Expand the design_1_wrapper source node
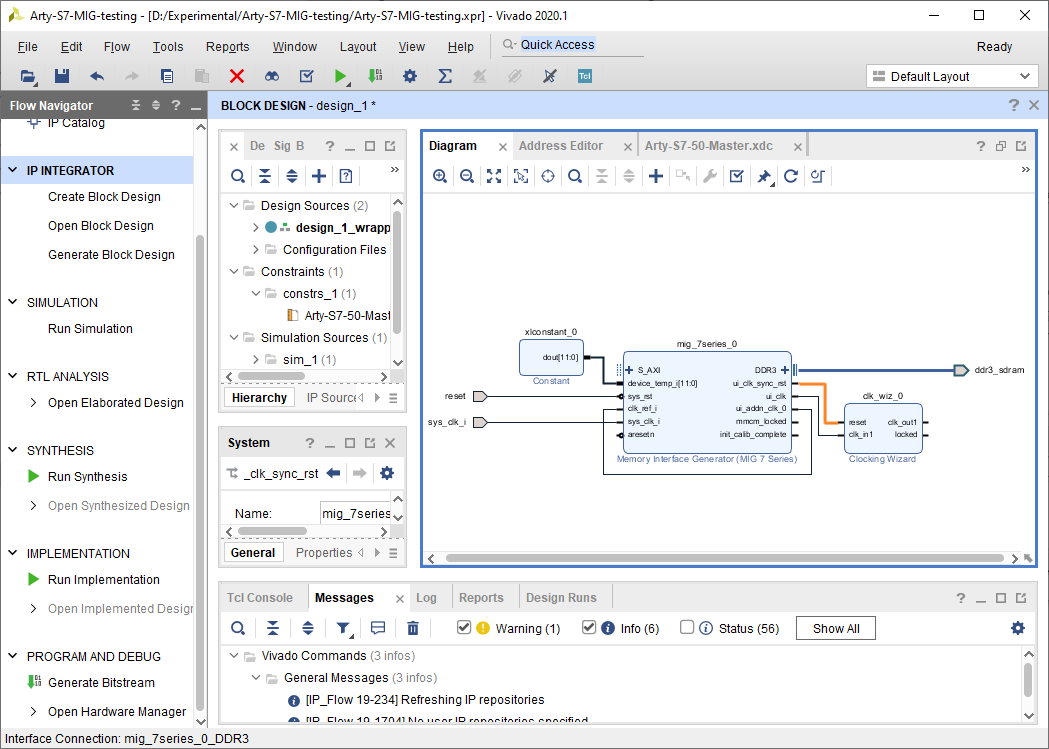The image size is (1049, 749). pyautogui.click(x=256, y=227)
